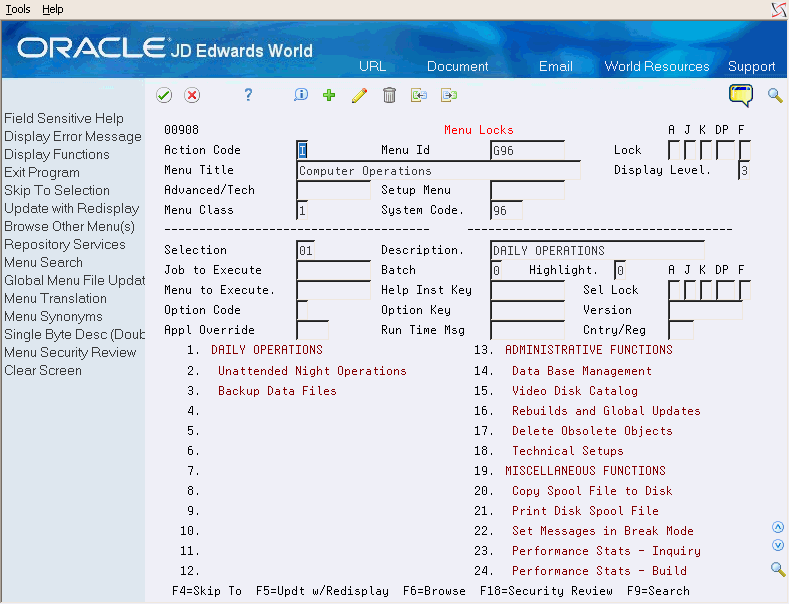Click Exit Program in sidebar

click(42, 173)
